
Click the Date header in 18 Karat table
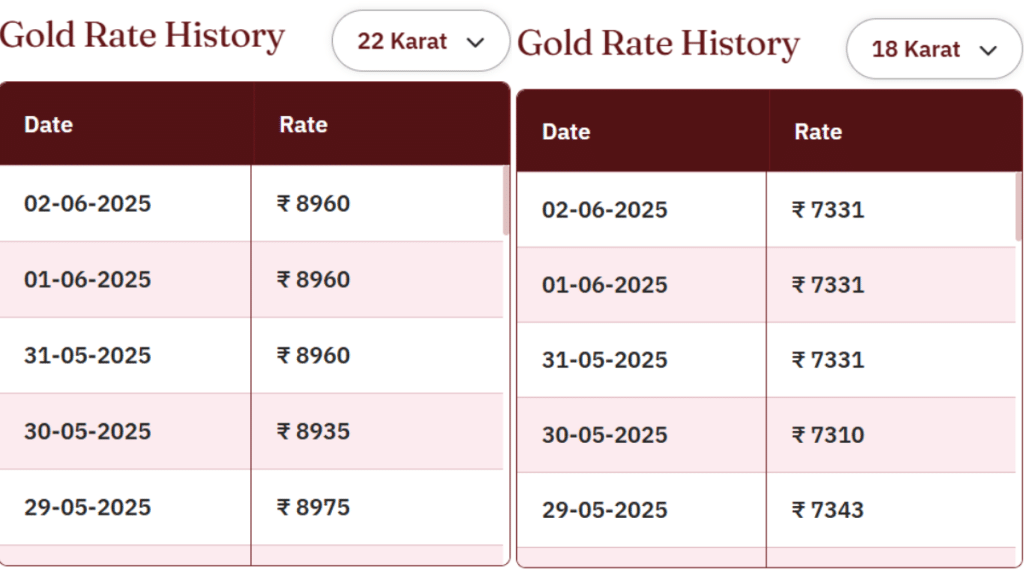[x=566, y=131]
